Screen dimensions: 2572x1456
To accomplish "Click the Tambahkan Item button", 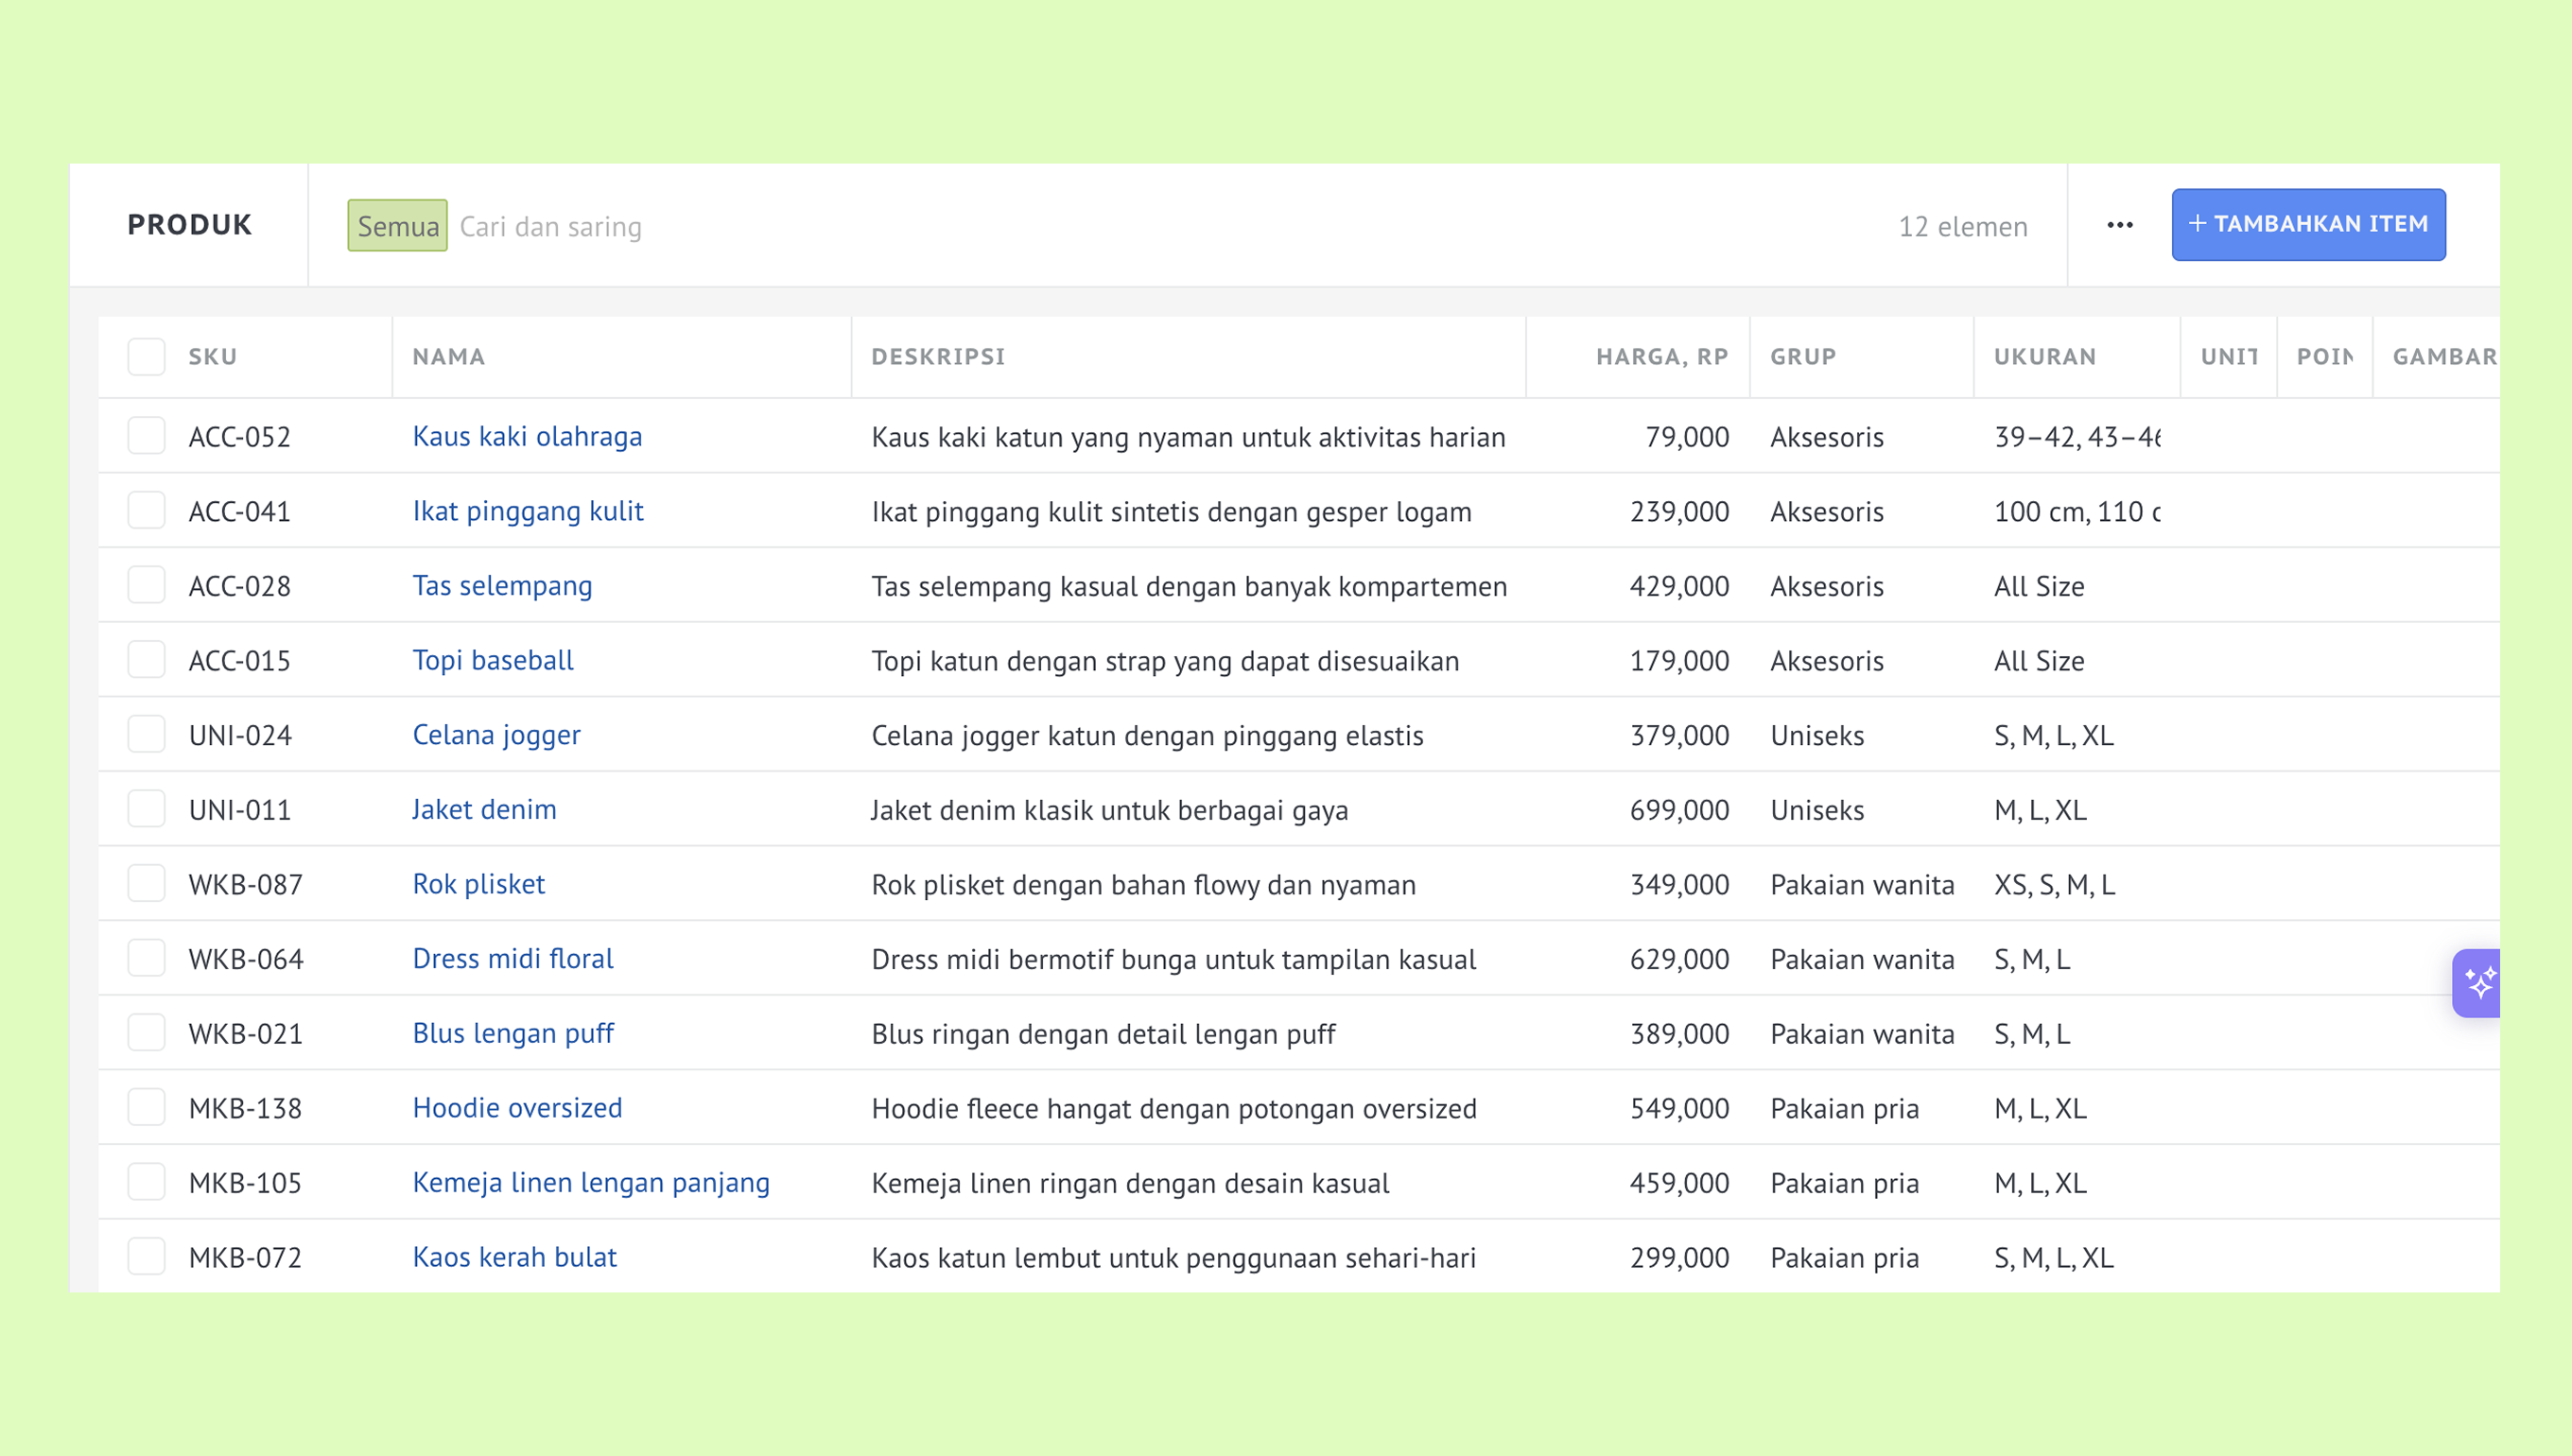I will [2308, 224].
